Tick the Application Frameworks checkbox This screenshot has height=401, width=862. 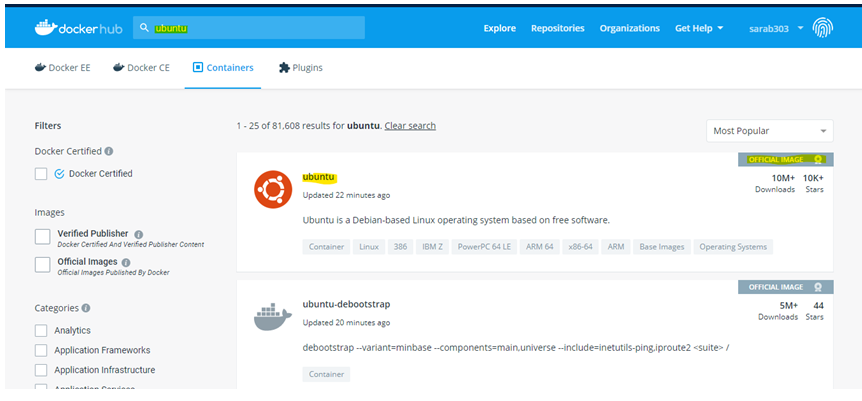41,350
